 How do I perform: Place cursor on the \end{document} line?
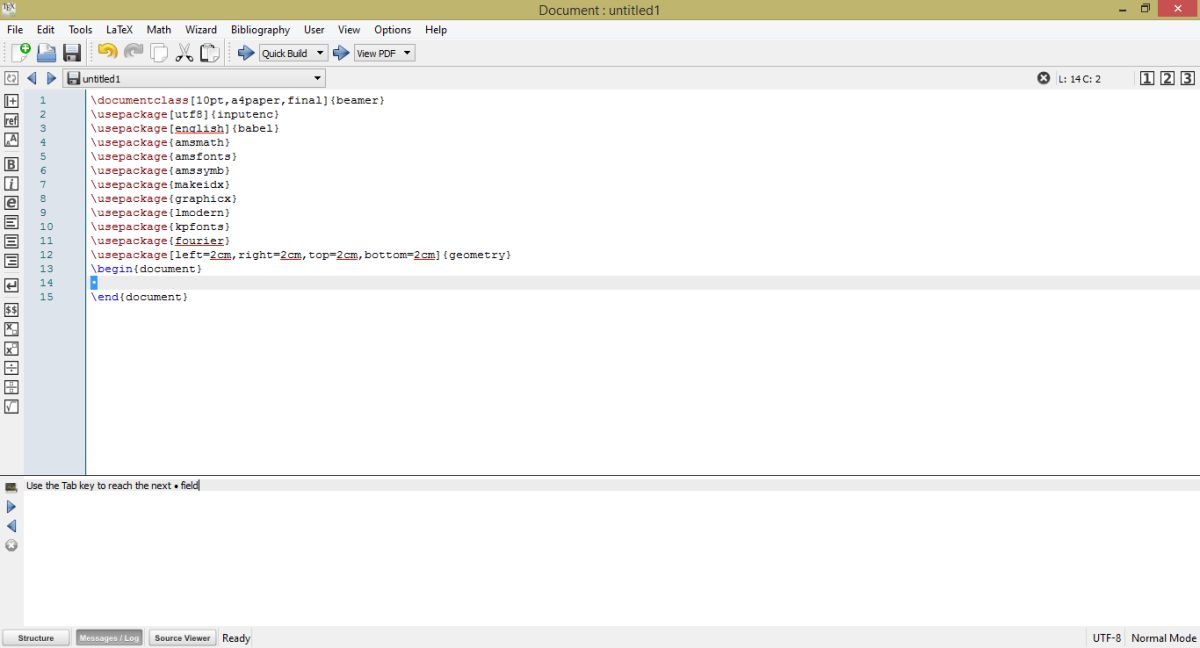tap(140, 297)
